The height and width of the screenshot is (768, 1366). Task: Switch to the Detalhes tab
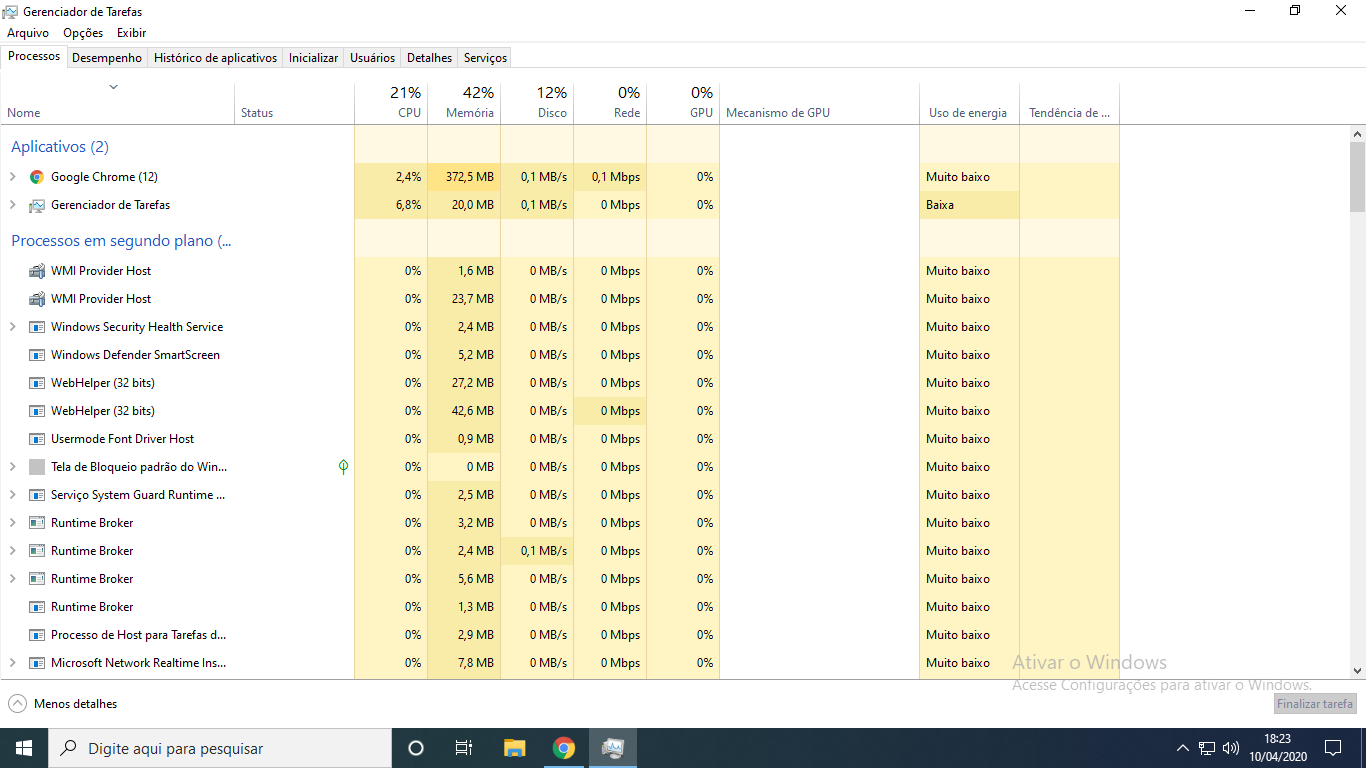(430, 58)
